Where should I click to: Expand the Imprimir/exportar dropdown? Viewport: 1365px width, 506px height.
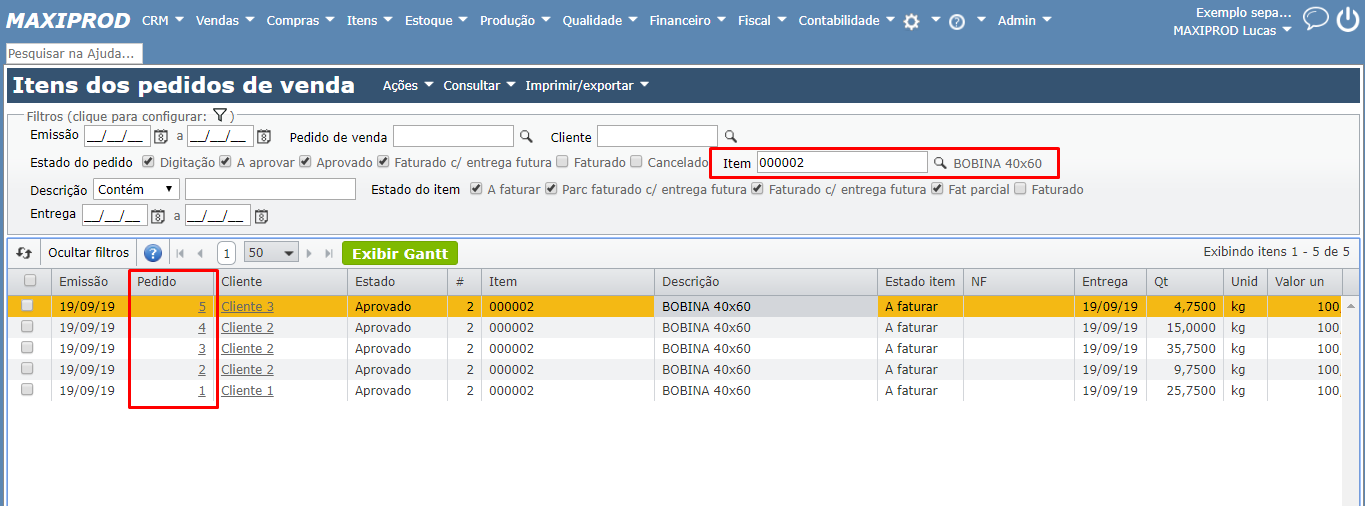point(587,86)
